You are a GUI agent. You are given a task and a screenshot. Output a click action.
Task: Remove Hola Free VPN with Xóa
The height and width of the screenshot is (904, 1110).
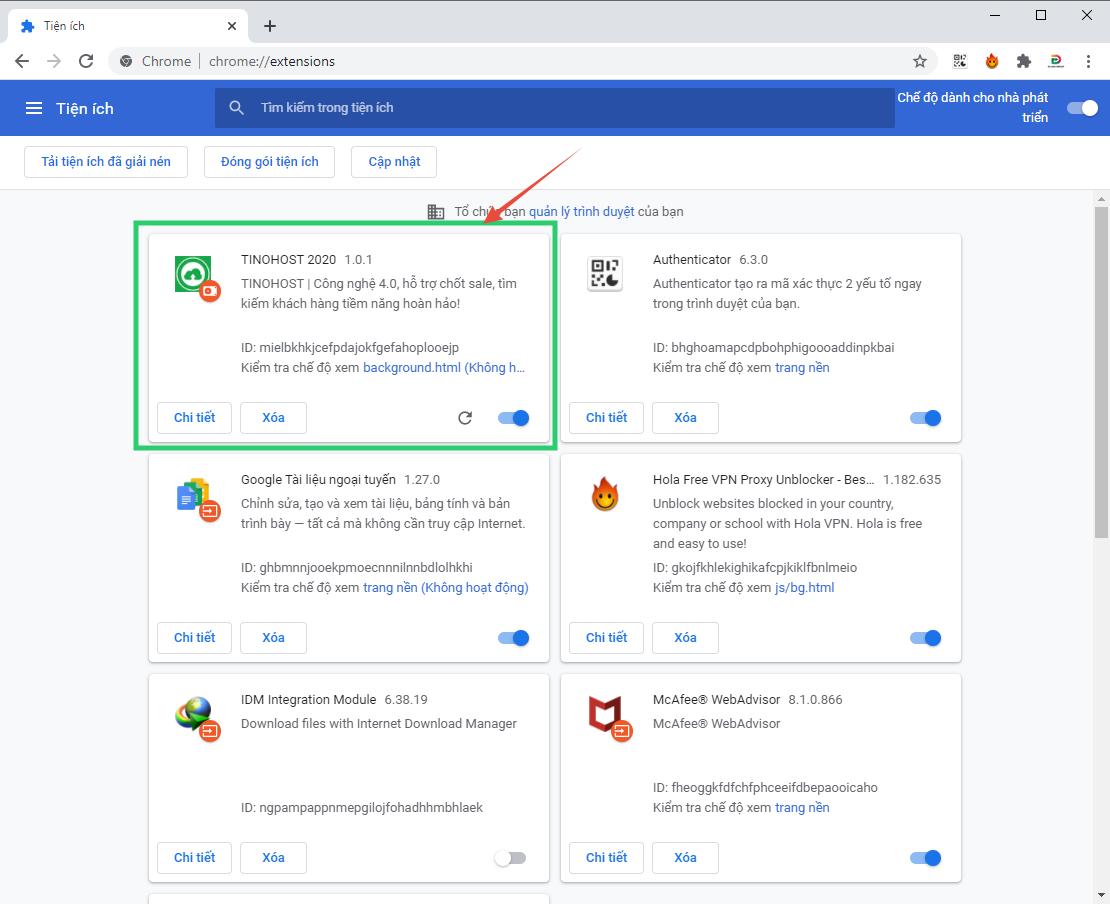click(x=685, y=638)
